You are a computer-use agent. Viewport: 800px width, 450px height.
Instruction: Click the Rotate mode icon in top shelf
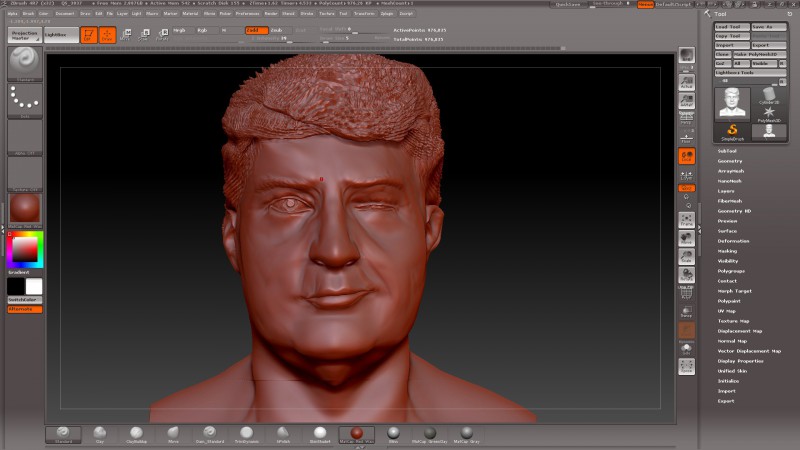coord(162,35)
